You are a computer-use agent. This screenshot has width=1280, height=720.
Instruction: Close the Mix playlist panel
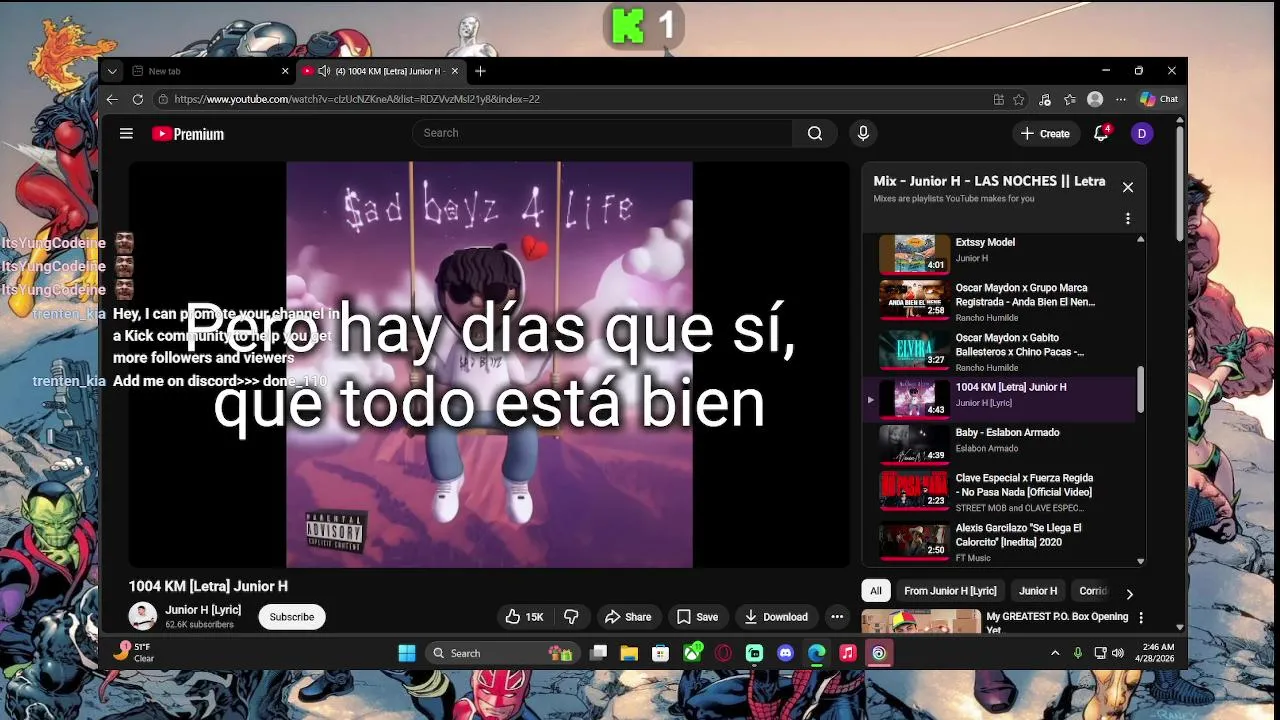coord(1128,187)
